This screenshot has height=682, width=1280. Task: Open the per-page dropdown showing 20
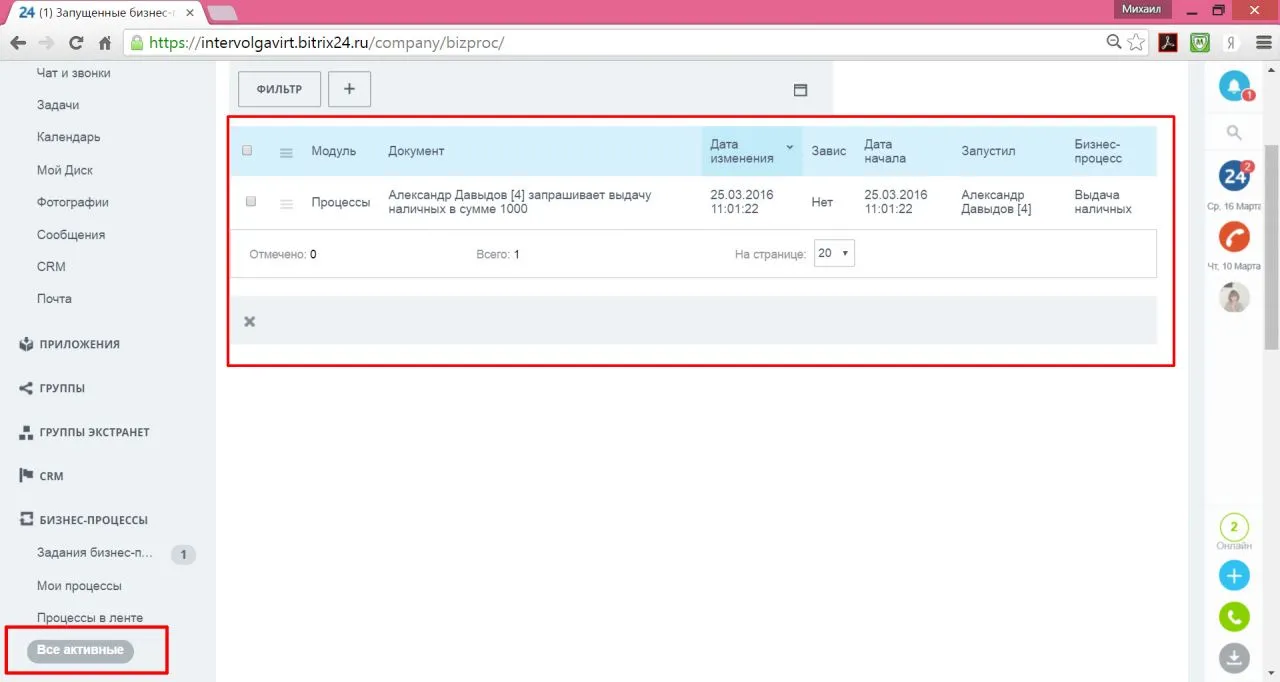coord(834,253)
